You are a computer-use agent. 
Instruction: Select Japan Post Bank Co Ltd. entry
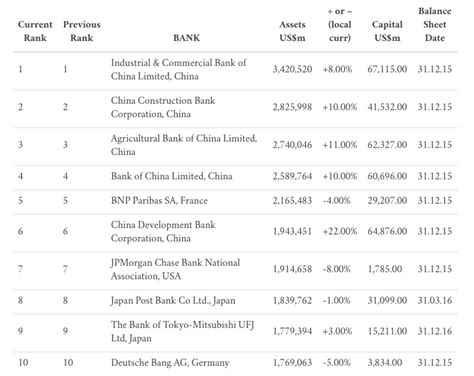173,300
